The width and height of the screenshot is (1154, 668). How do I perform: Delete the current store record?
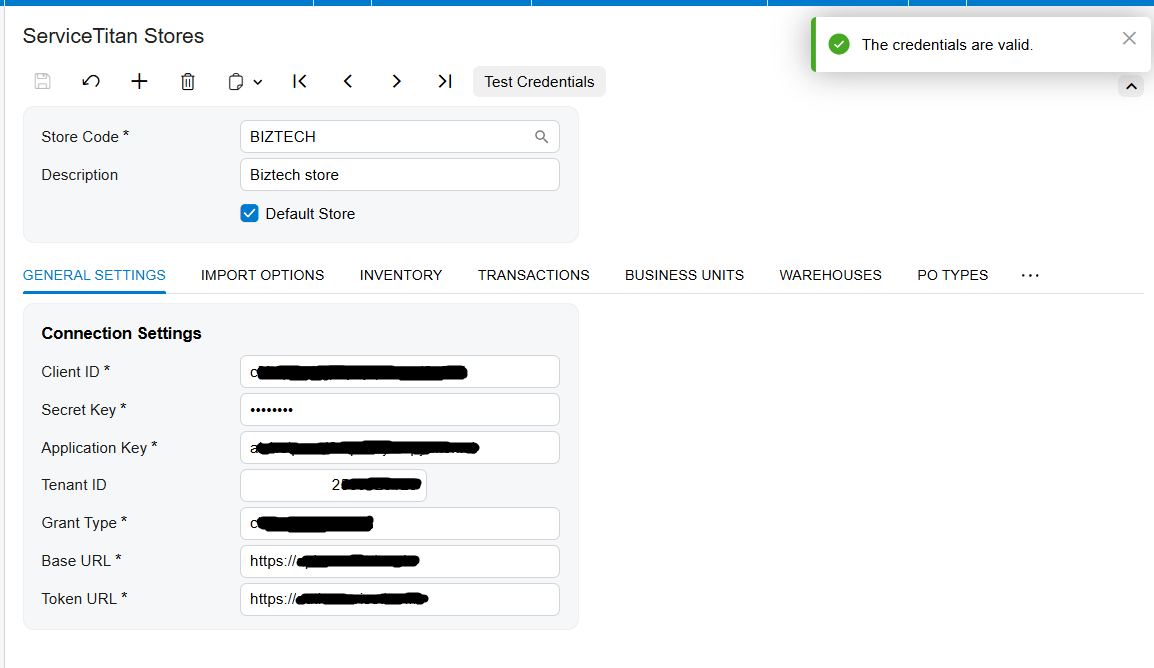pos(188,82)
